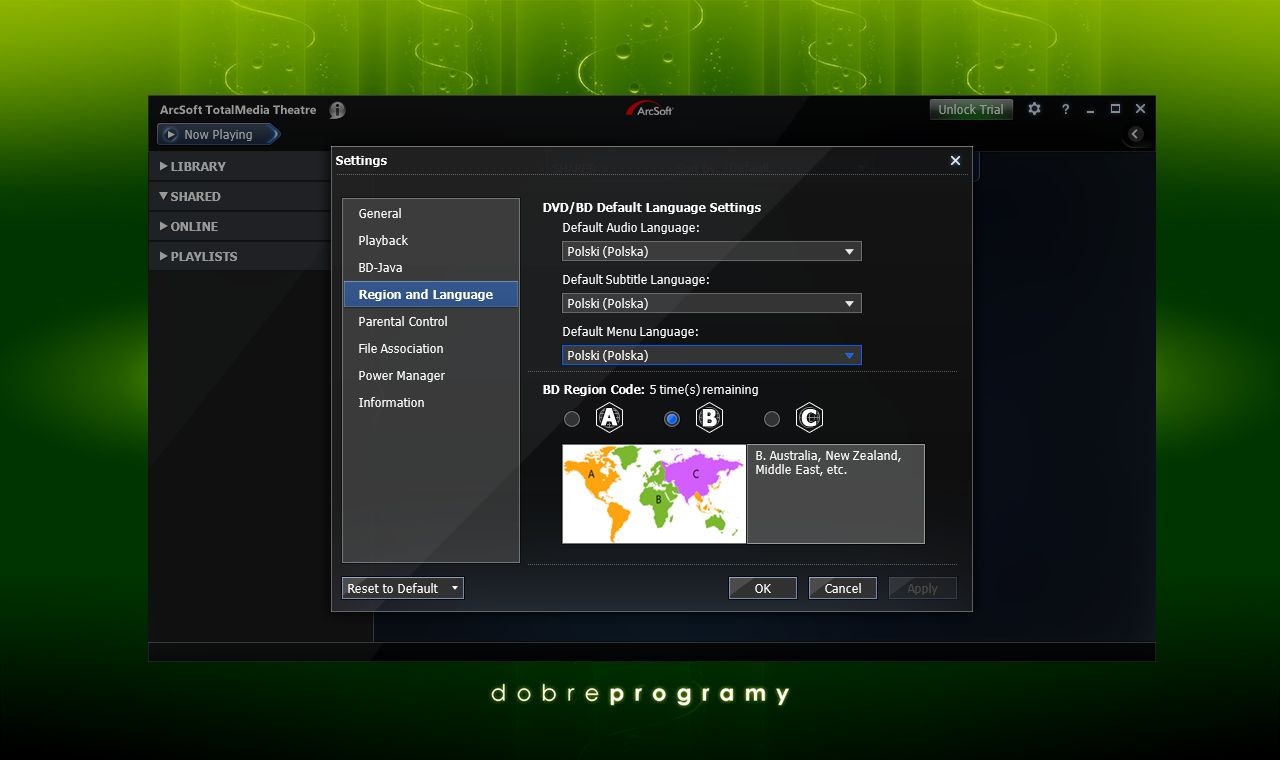Open Default Subtitle Language dropdown
This screenshot has height=760, width=1280.
tap(712, 303)
